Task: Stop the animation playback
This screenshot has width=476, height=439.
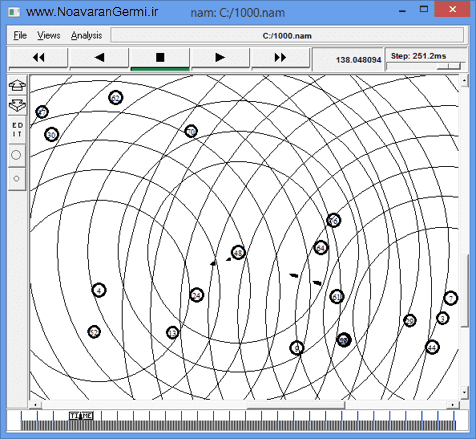Action: click(160, 58)
